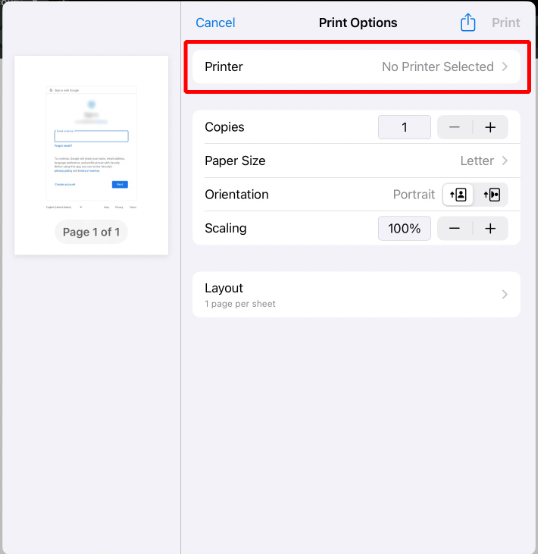Open the Layout page per sheet row

[356, 295]
